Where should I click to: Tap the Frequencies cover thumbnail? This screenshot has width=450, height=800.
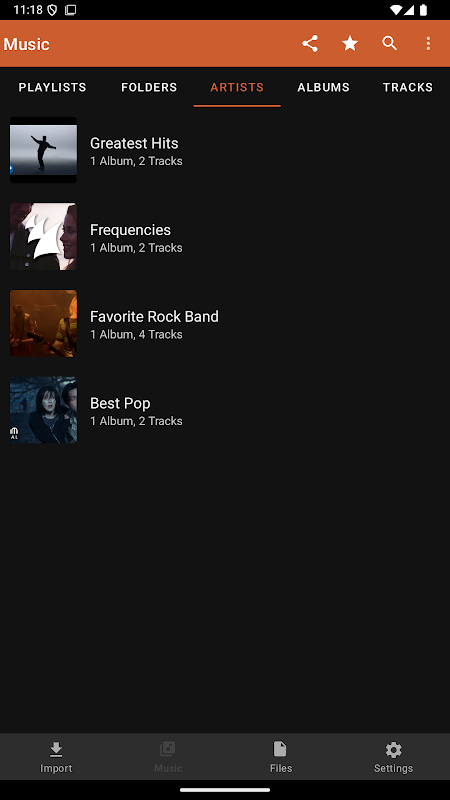point(43,237)
